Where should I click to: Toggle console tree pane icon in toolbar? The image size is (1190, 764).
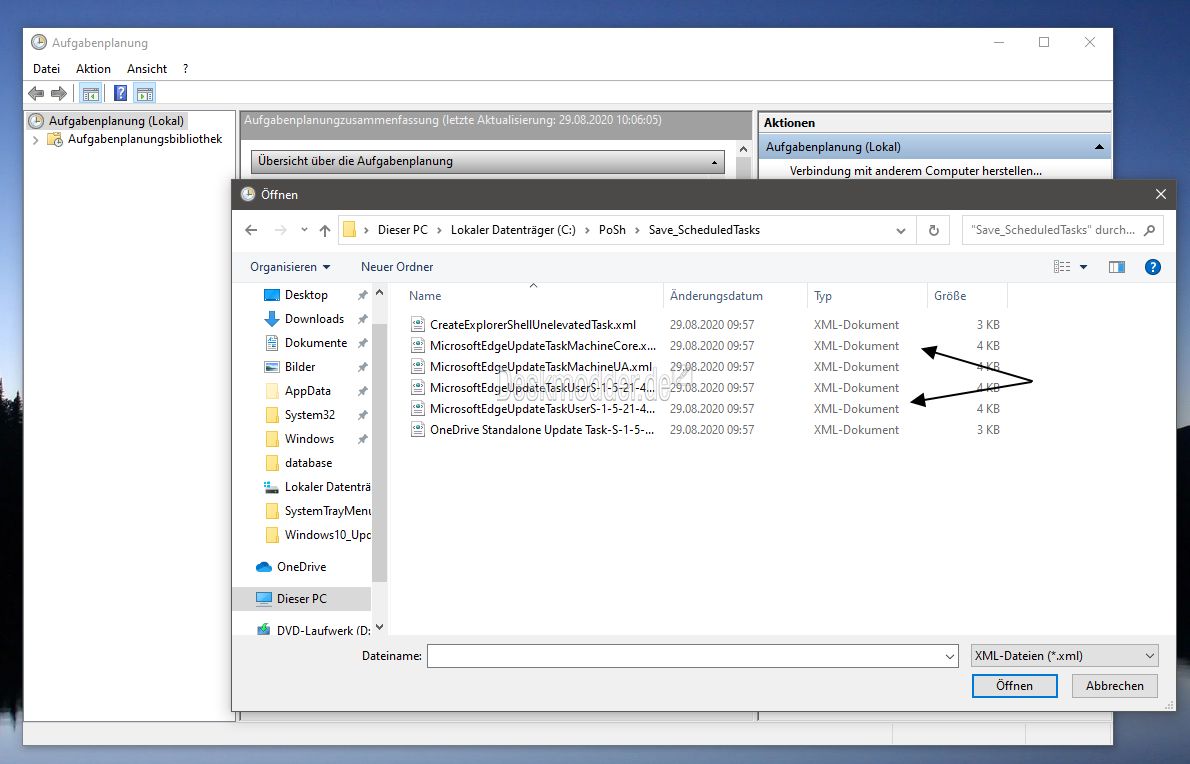[90, 94]
